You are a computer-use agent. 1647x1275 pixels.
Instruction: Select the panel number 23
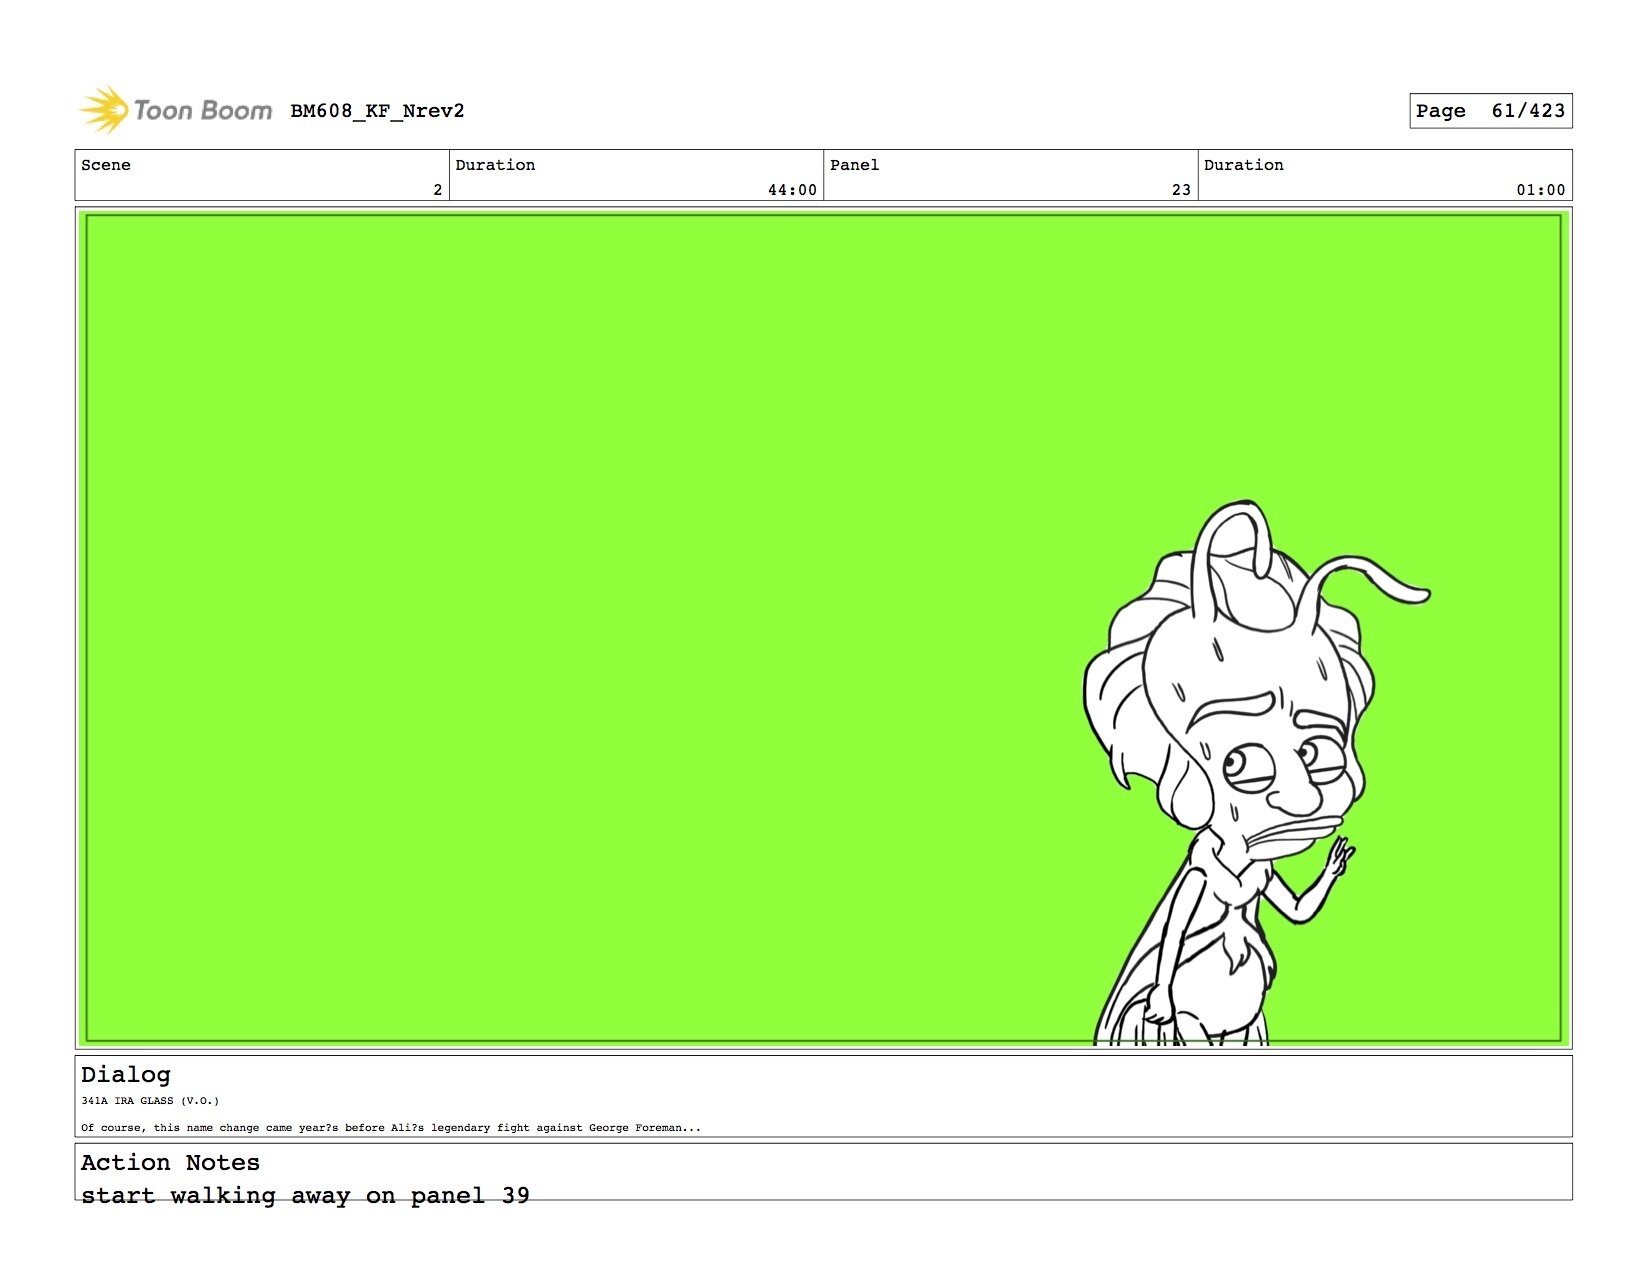point(1181,190)
